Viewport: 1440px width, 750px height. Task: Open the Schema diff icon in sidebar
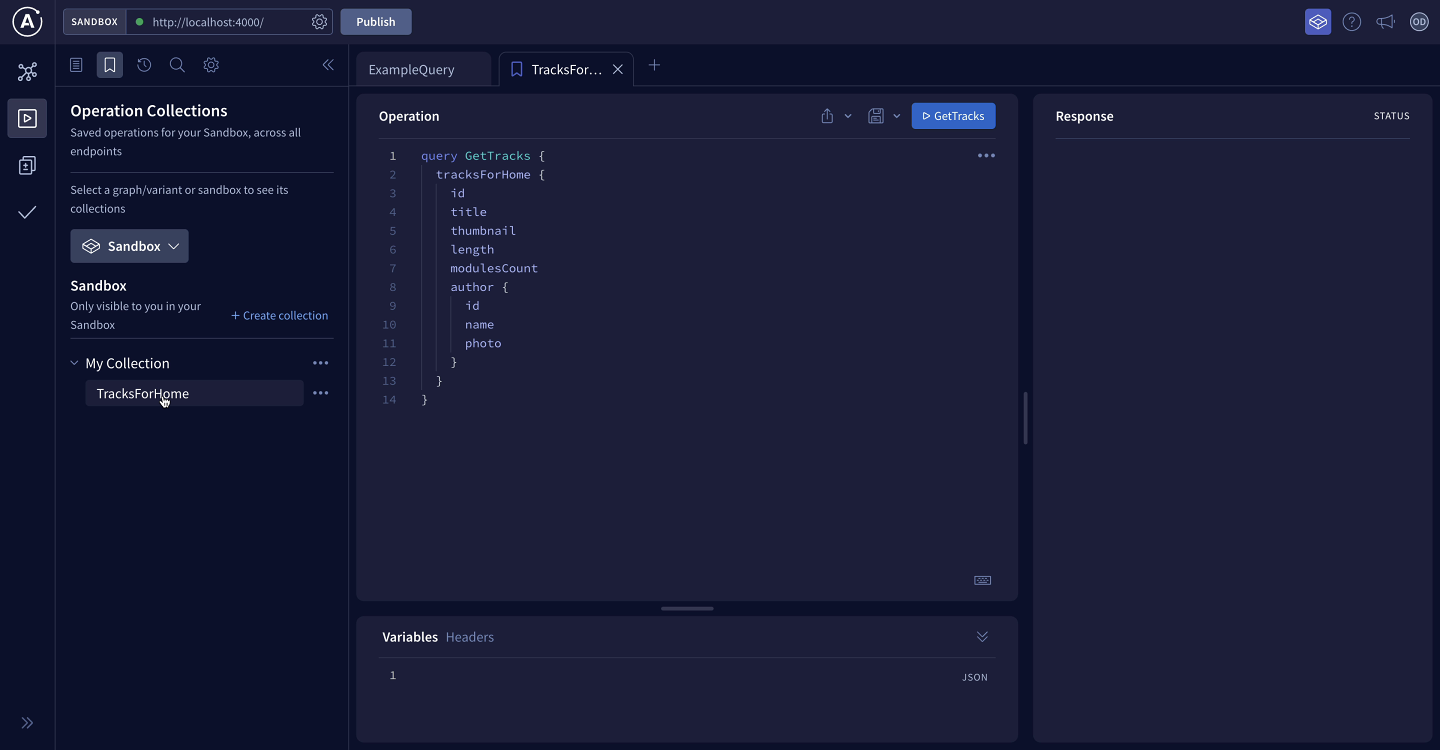27,166
